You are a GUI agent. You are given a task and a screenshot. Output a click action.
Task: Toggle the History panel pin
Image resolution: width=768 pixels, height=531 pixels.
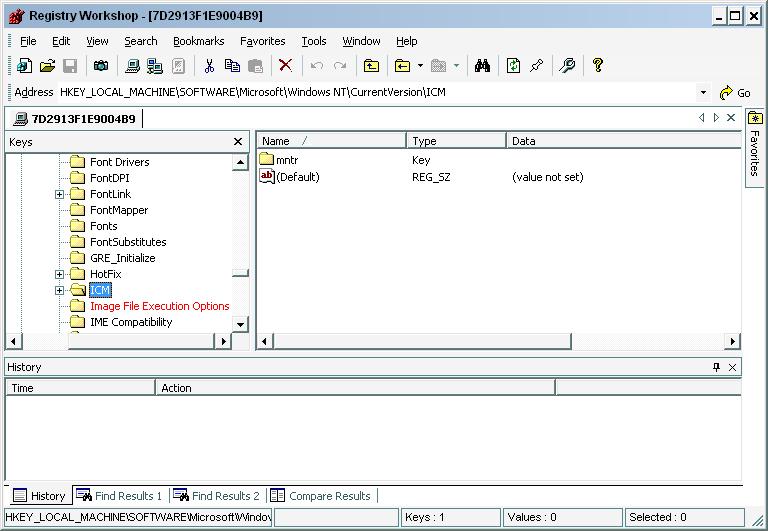pyautogui.click(x=716, y=367)
